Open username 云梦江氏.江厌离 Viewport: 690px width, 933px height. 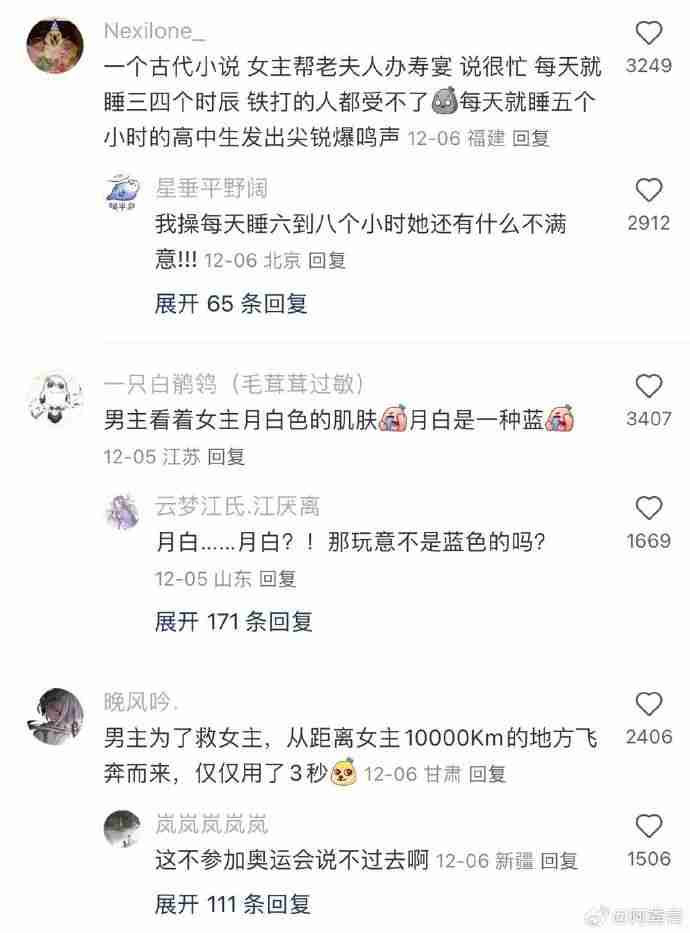[x=237, y=506]
